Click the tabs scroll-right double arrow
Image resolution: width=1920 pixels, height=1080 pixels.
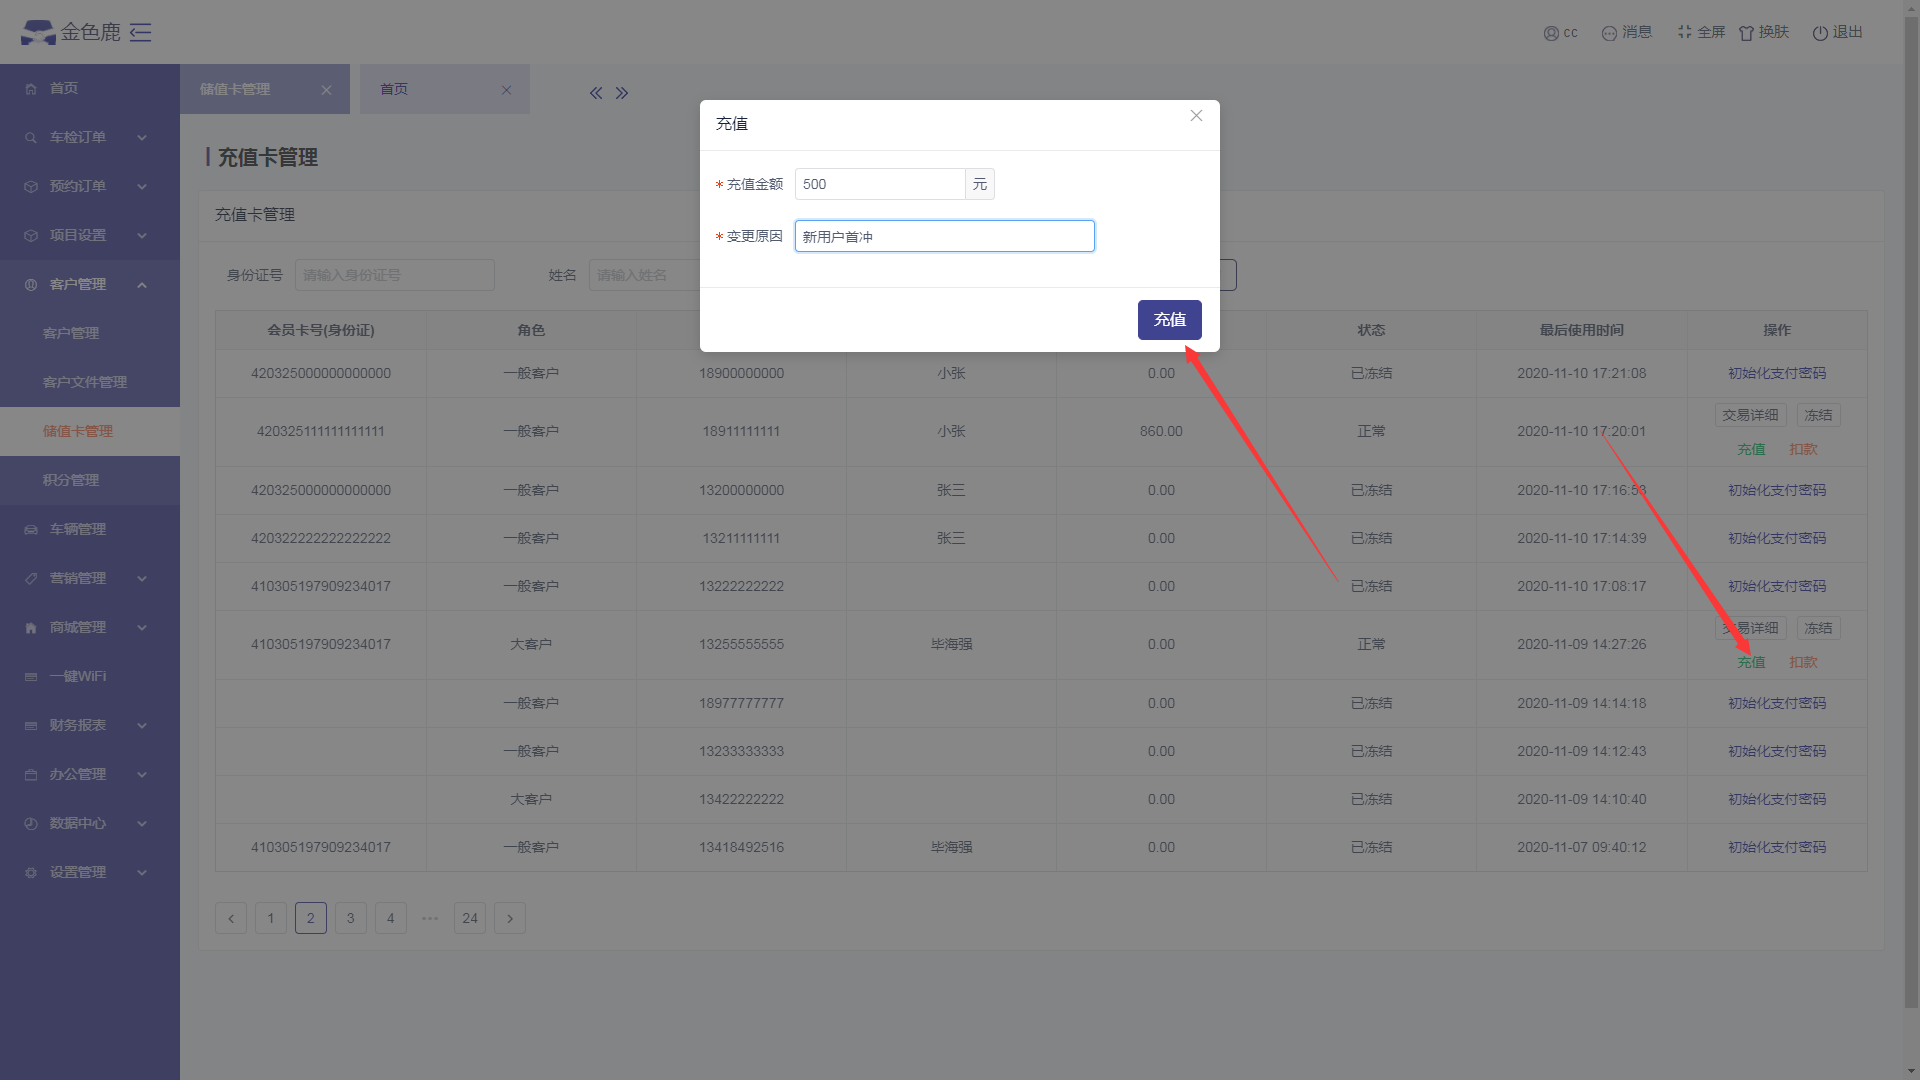(x=622, y=93)
